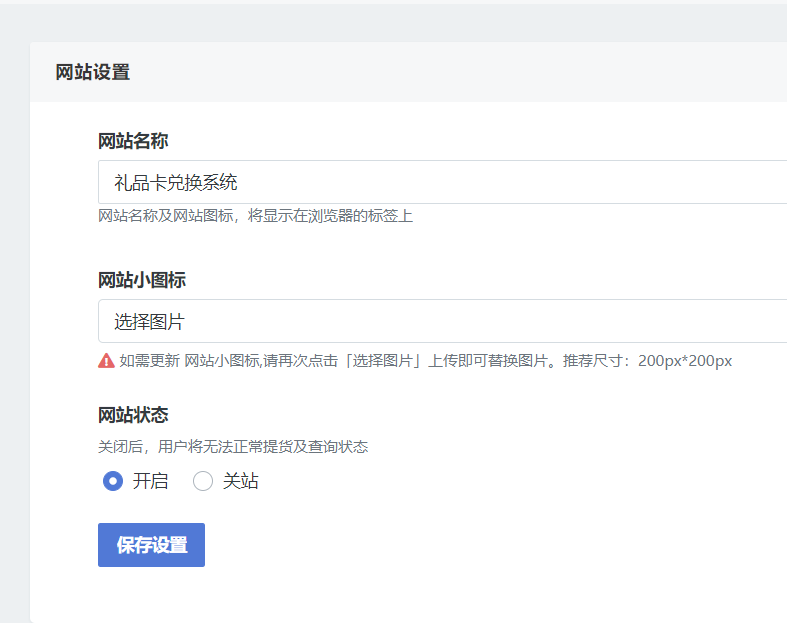Select the 关站 radio button

click(x=203, y=481)
